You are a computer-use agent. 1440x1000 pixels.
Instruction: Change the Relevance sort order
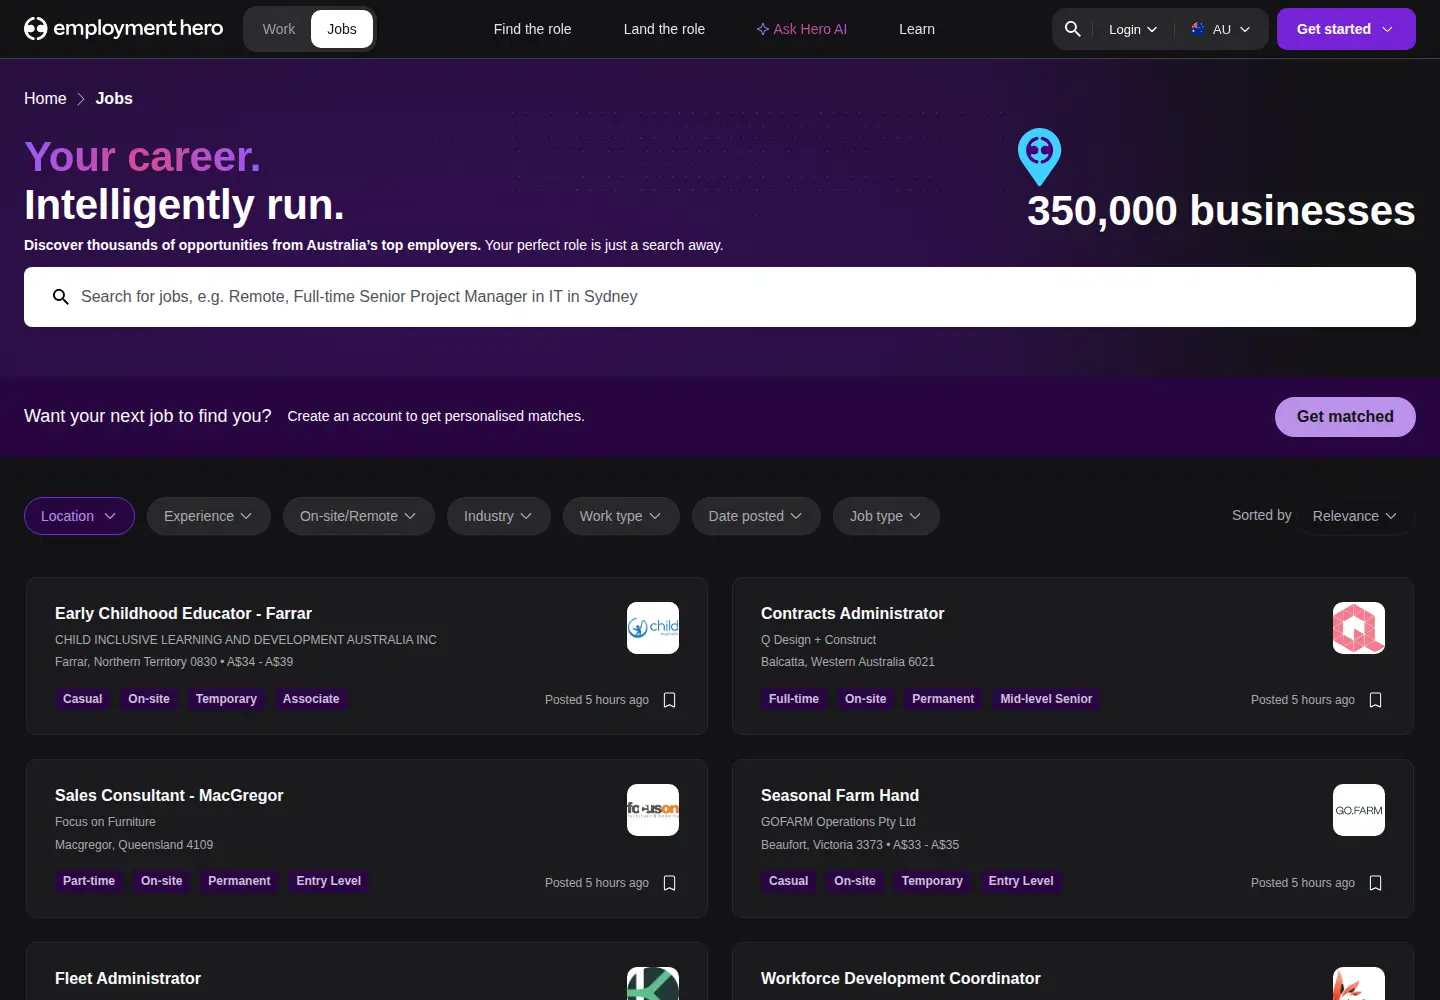pos(1355,516)
